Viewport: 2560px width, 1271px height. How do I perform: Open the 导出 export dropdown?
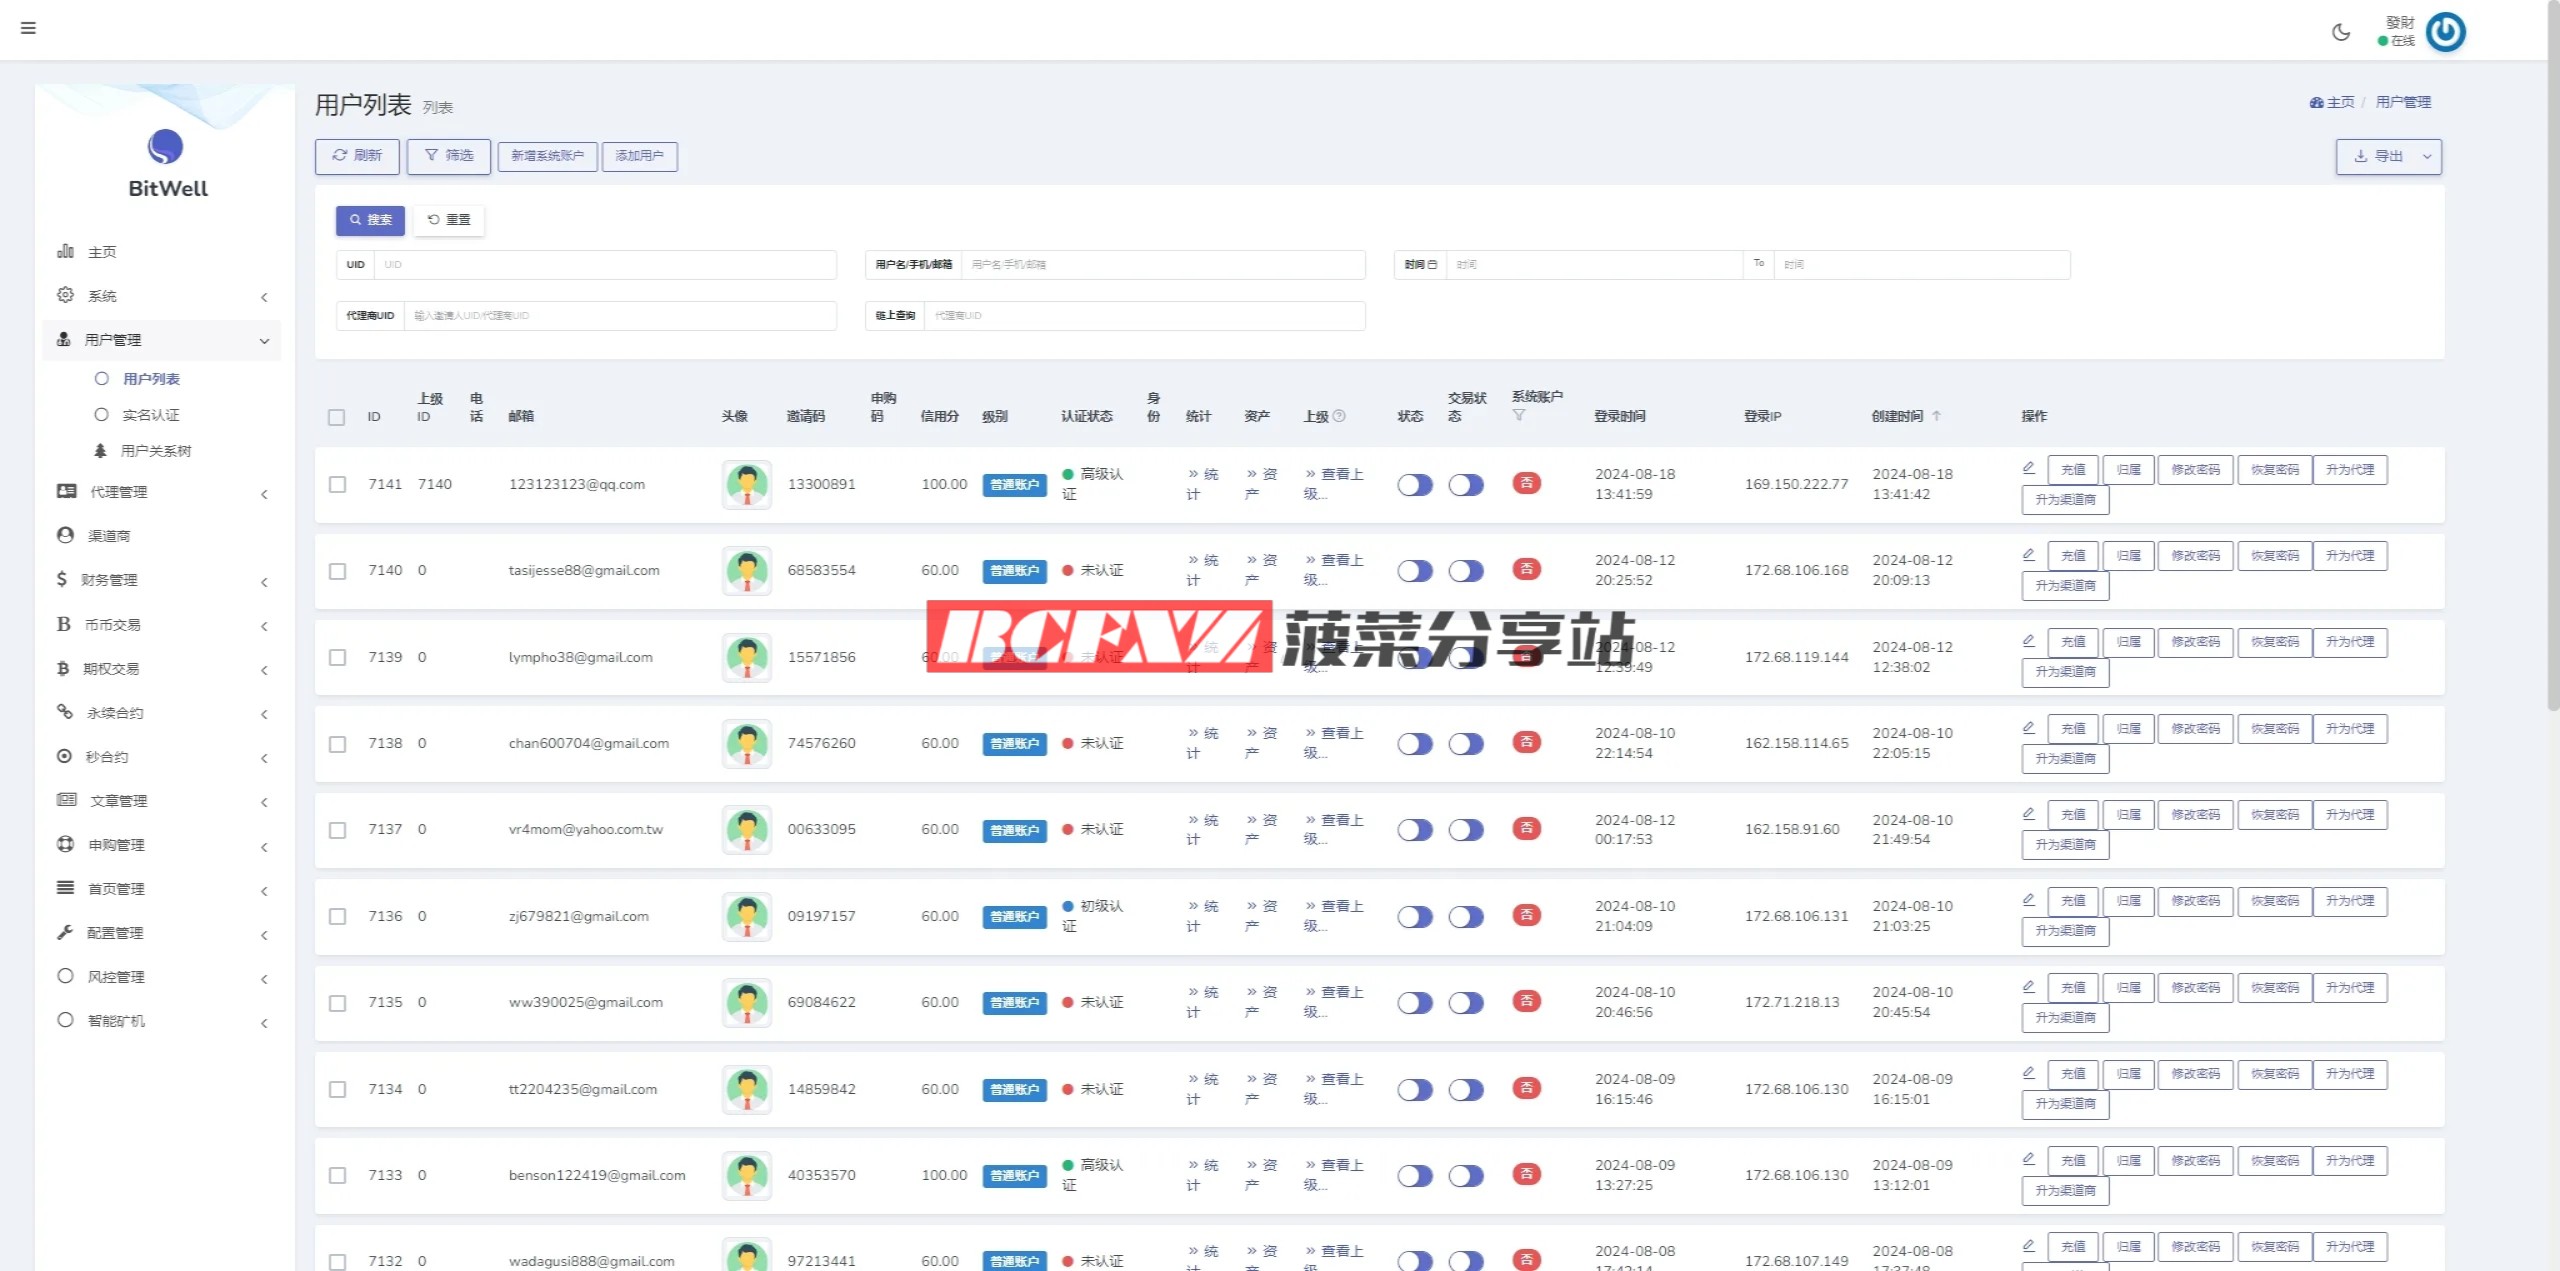point(2388,156)
